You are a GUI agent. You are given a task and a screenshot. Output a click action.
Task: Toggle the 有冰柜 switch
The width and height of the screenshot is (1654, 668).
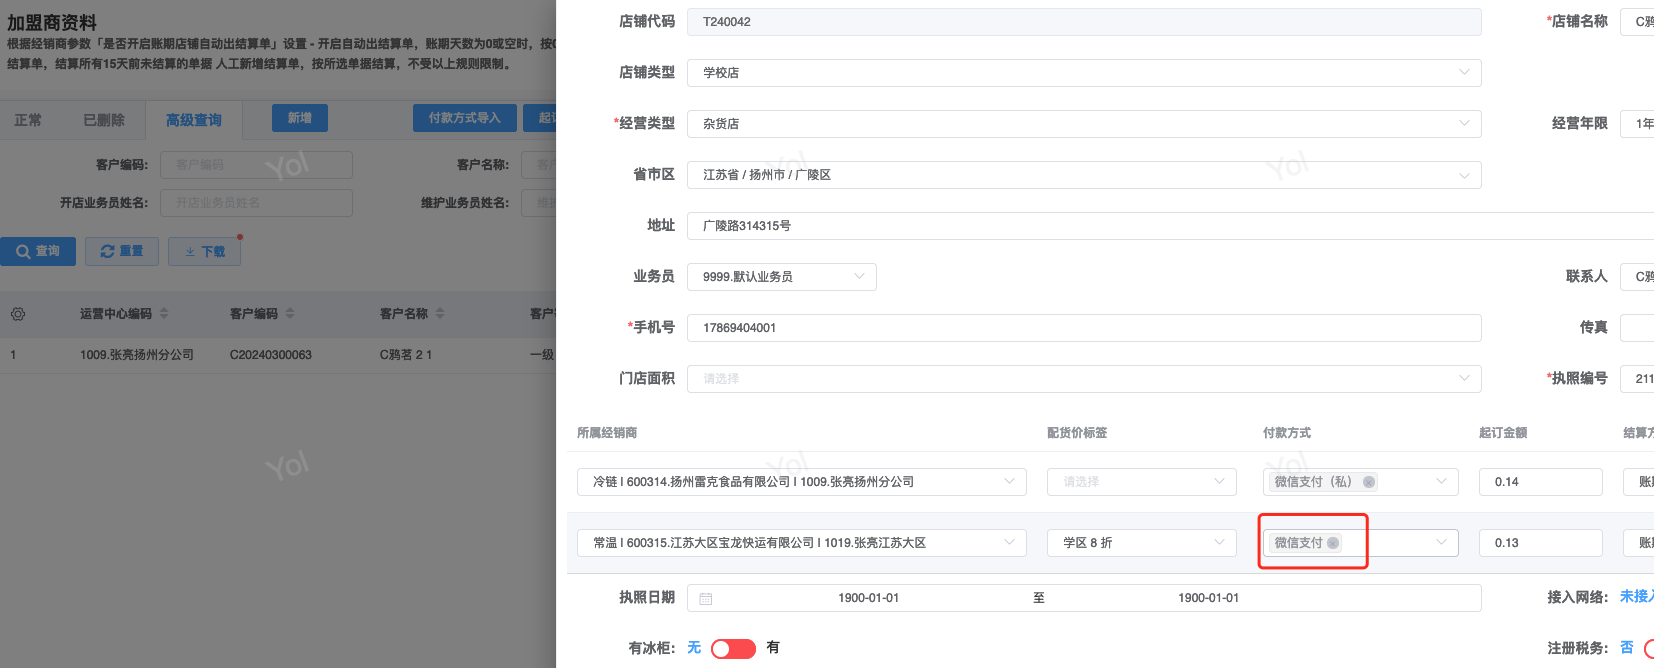tap(733, 649)
